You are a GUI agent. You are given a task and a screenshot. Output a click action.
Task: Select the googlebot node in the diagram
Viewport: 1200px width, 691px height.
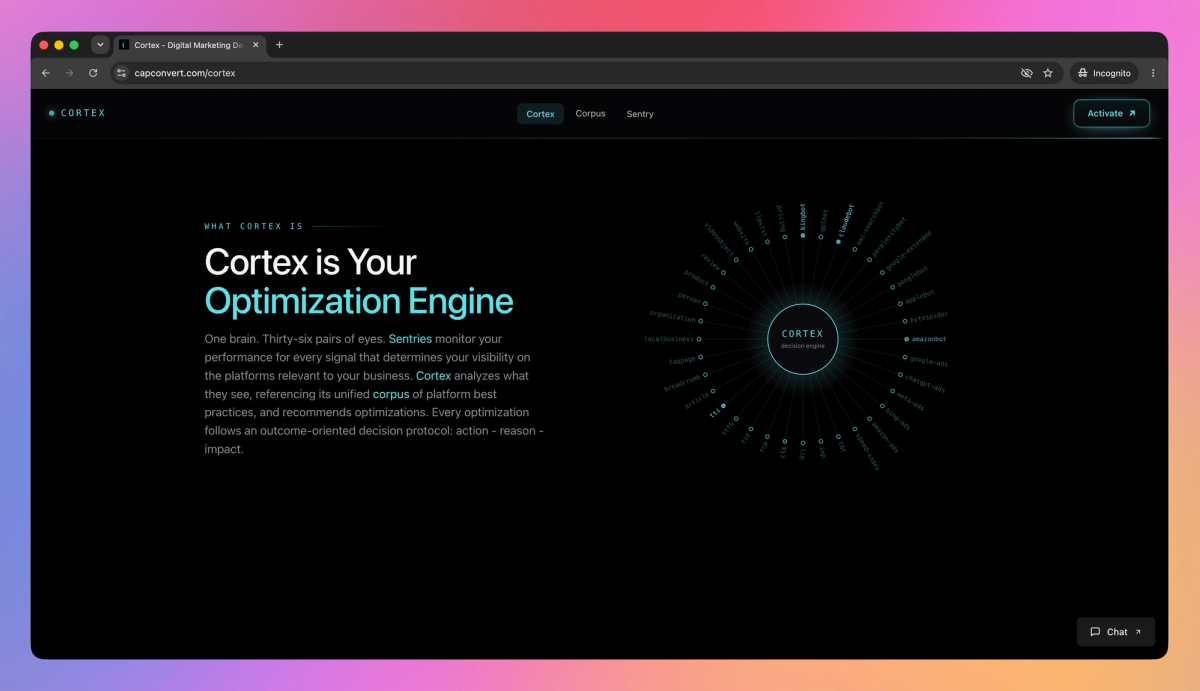tap(908, 278)
